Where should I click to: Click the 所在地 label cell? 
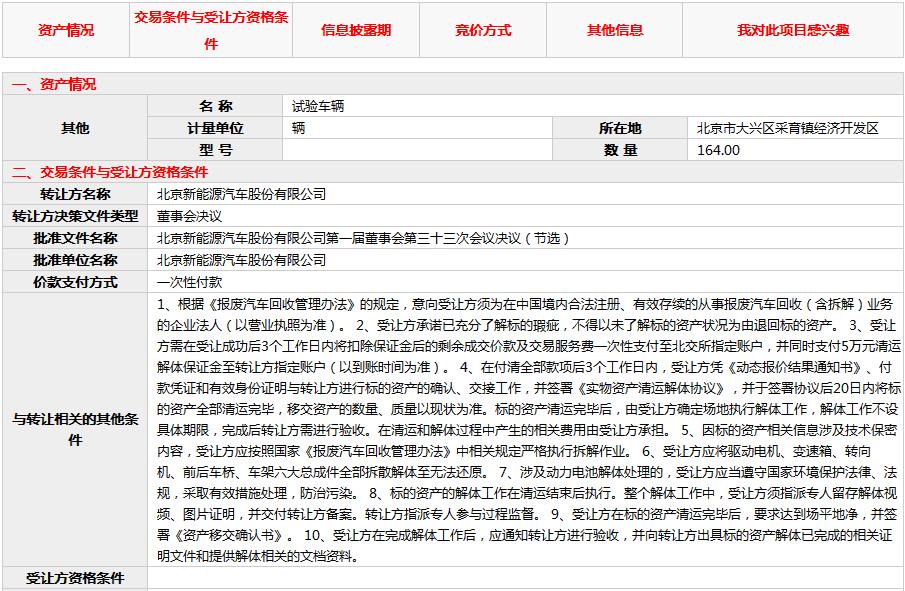tap(620, 128)
